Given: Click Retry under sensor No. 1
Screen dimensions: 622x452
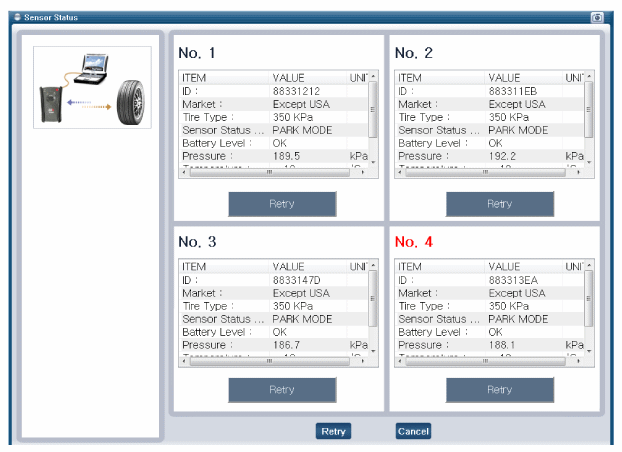Looking at the screenshot, I should (282, 204).
